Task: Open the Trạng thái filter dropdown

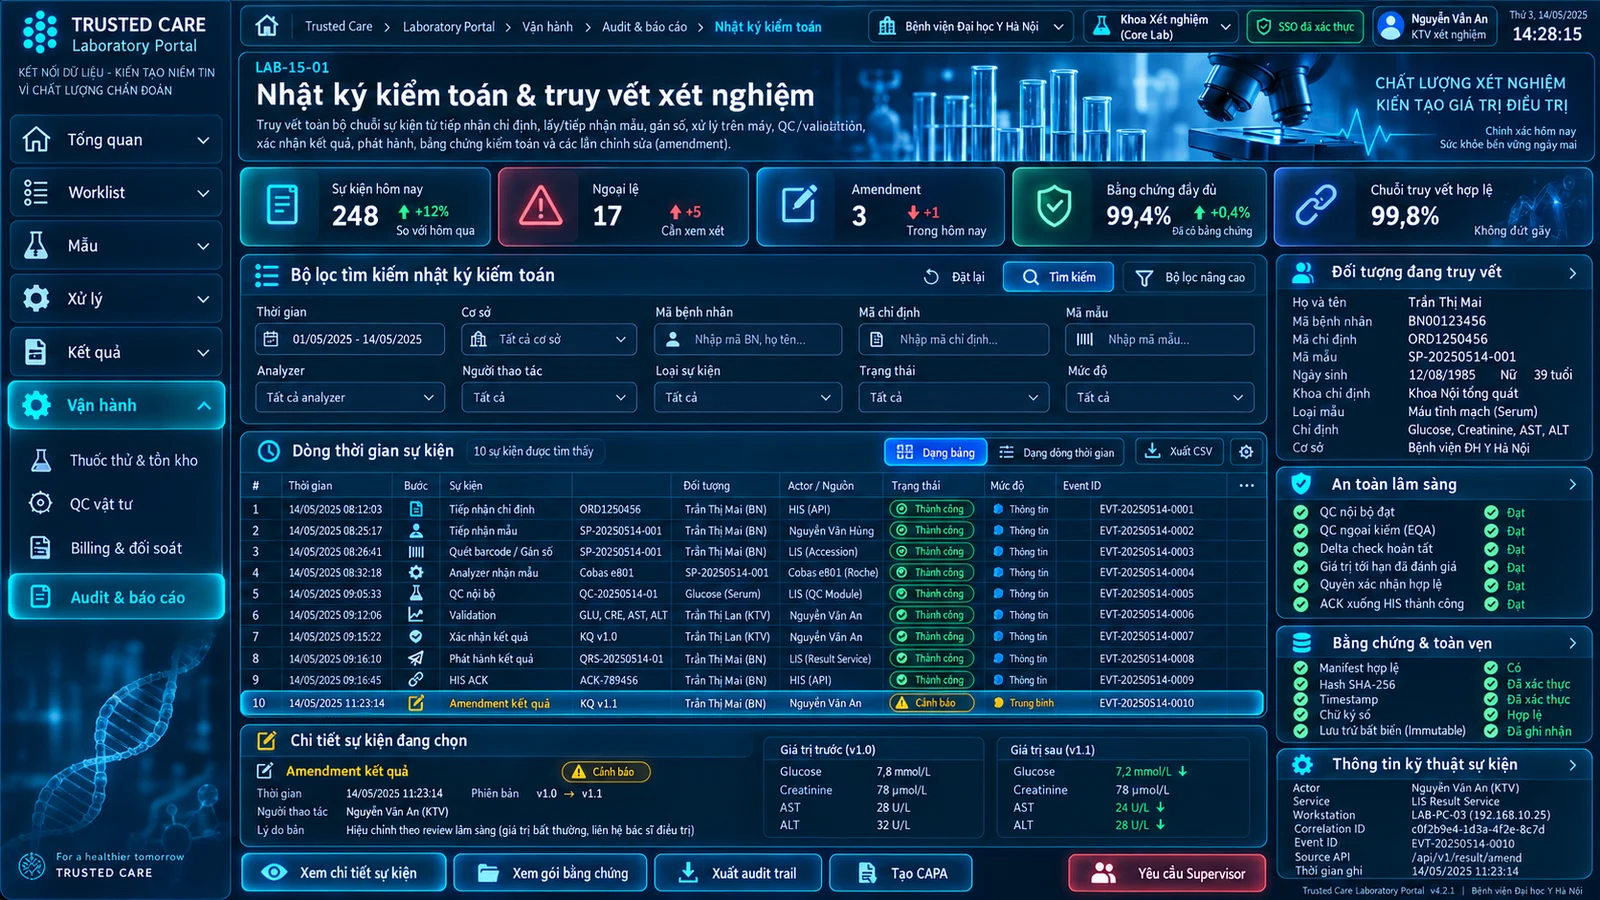Action: click(x=953, y=397)
